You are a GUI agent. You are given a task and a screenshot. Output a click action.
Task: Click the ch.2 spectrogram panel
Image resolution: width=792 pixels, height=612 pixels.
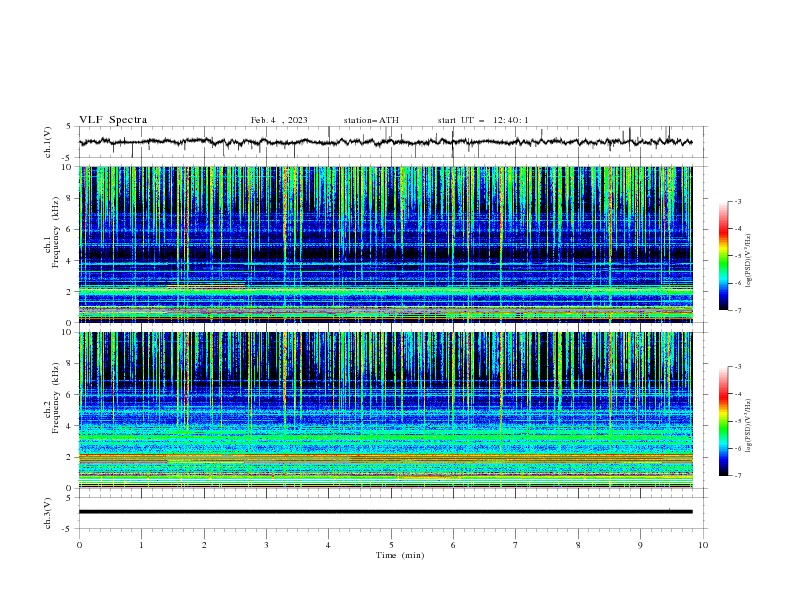point(385,410)
